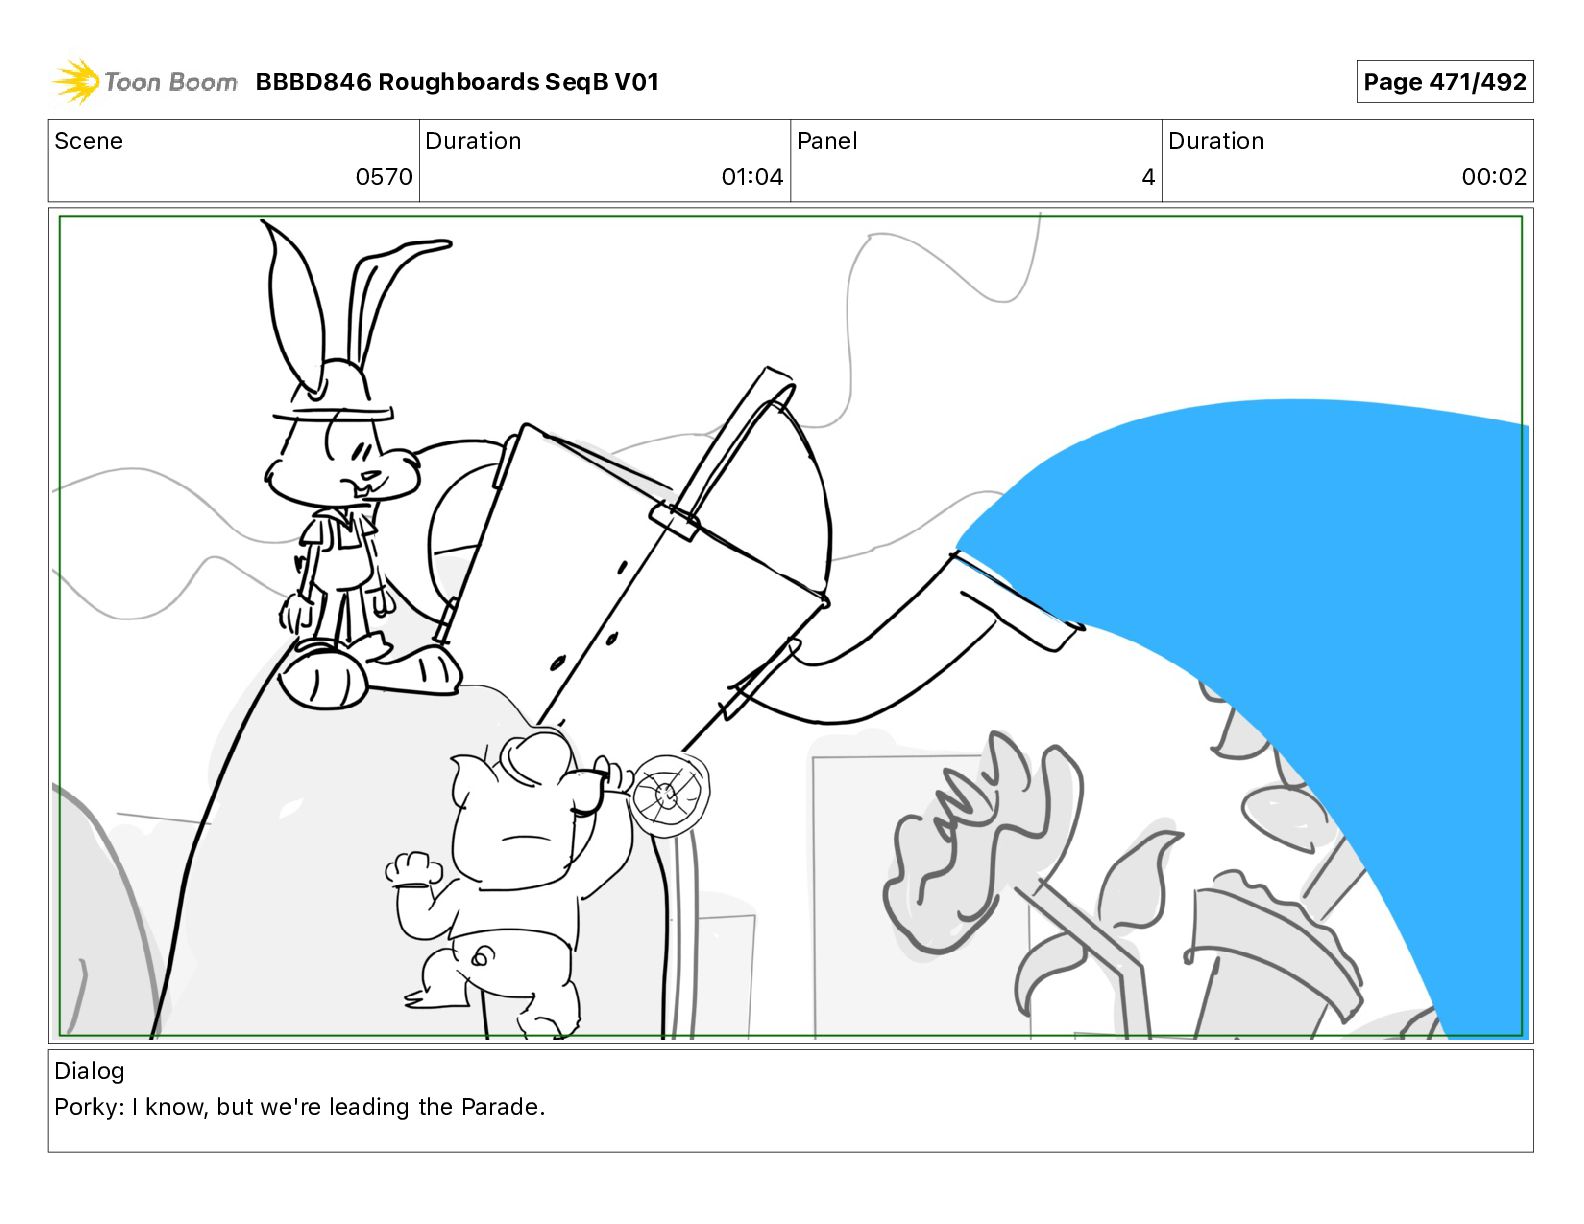Click the storyboard panel drawing
1584x1224 pixels.
click(x=790, y=626)
